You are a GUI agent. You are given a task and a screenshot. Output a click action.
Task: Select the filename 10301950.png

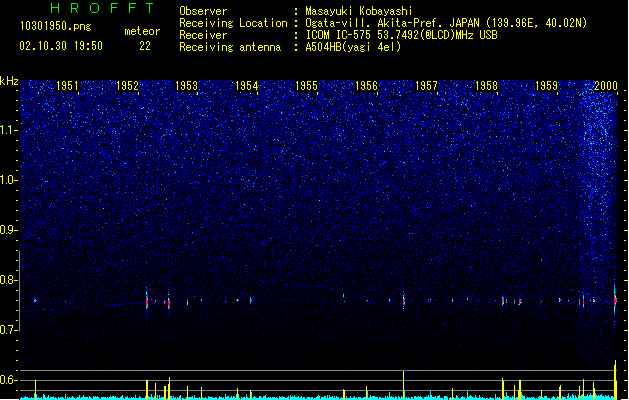click(x=56, y=26)
